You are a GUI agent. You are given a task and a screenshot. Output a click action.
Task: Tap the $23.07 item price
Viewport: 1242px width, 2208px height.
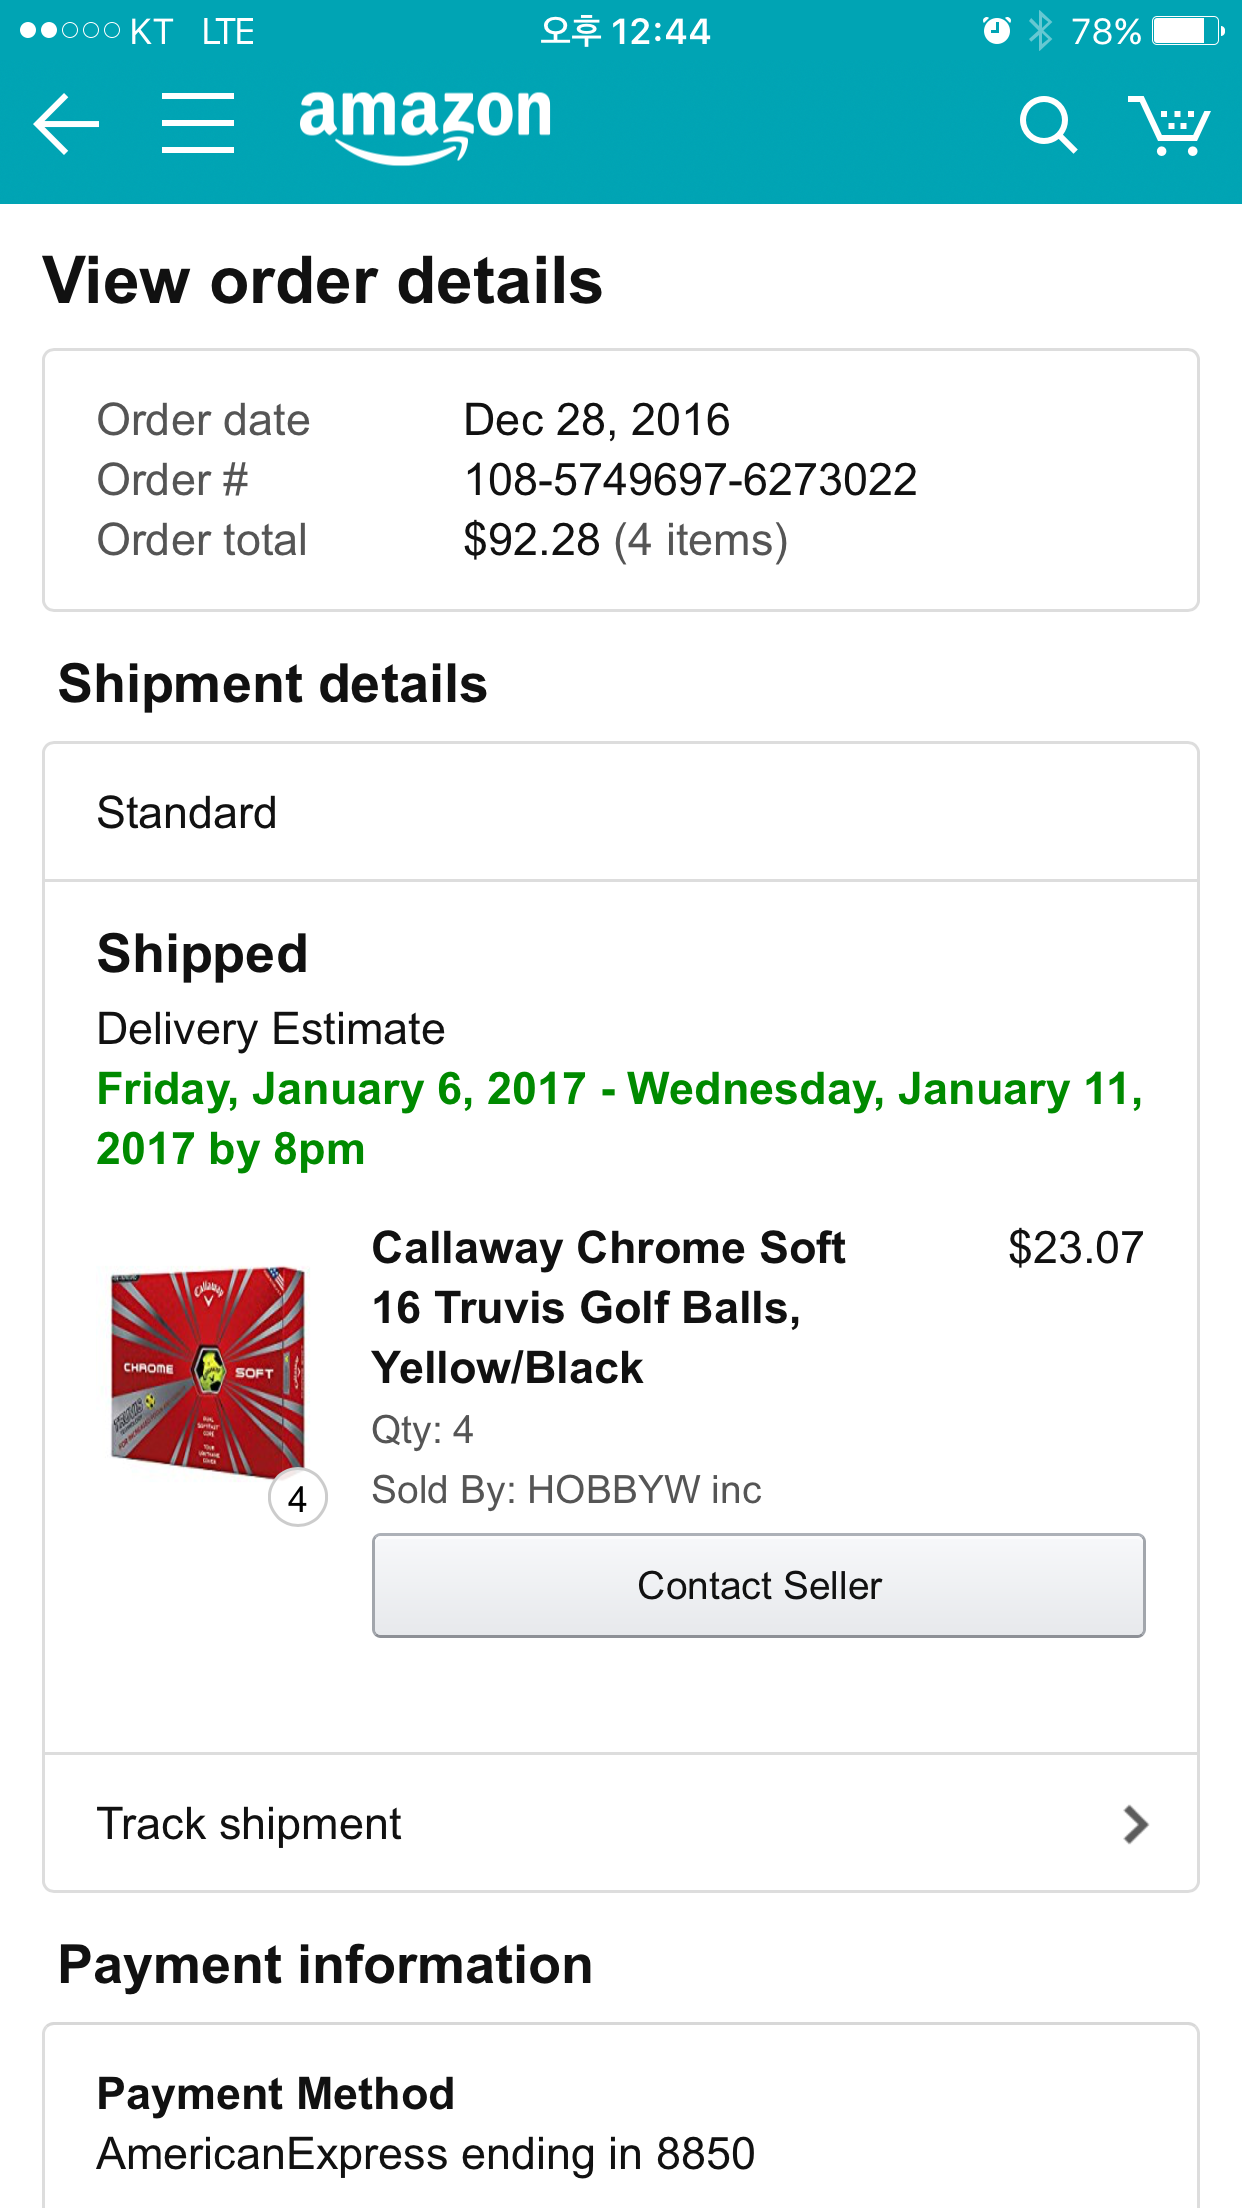[1075, 1248]
